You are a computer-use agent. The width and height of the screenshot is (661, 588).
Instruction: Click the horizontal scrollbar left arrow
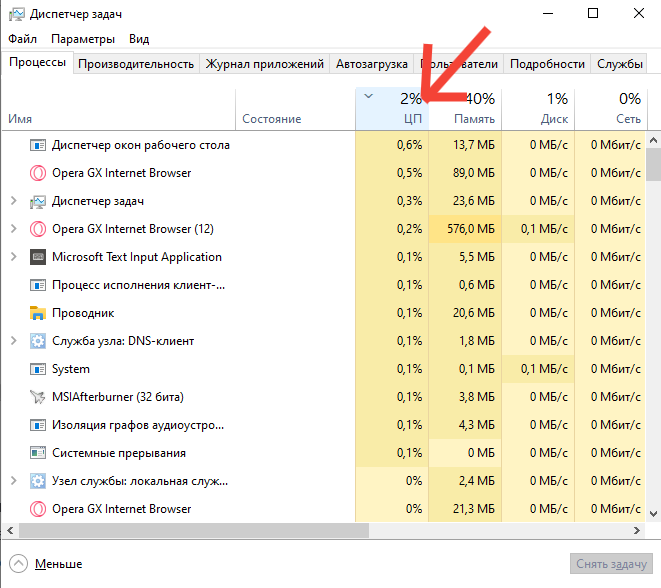[11, 531]
